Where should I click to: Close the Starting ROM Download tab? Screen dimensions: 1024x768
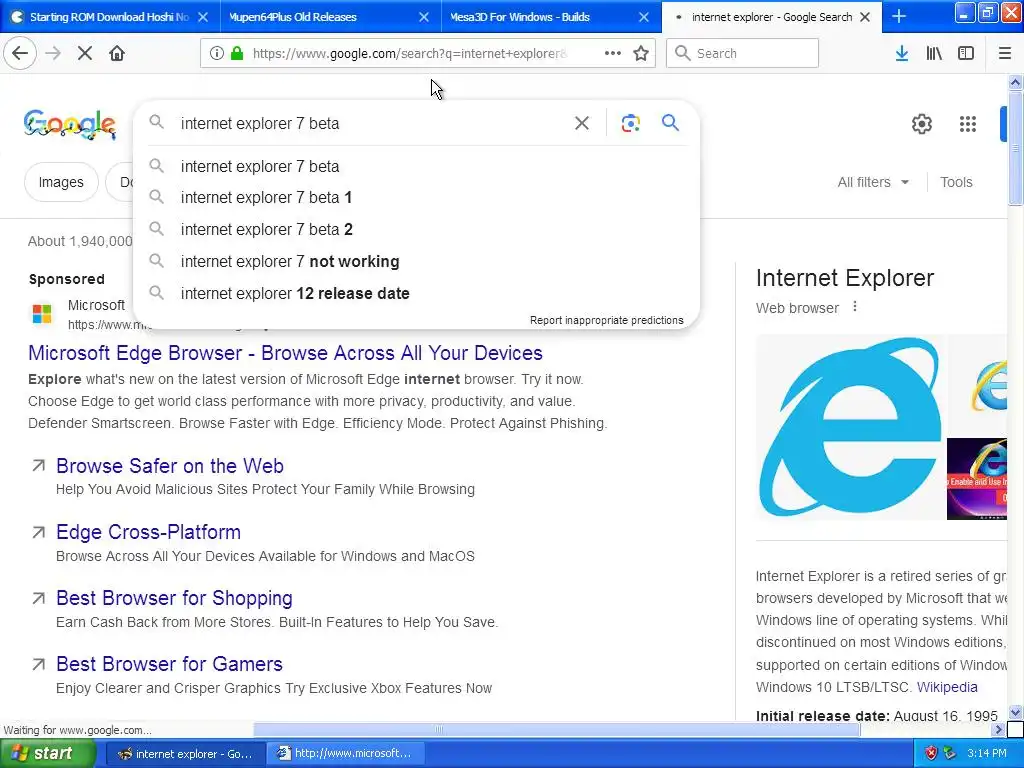pos(203,17)
